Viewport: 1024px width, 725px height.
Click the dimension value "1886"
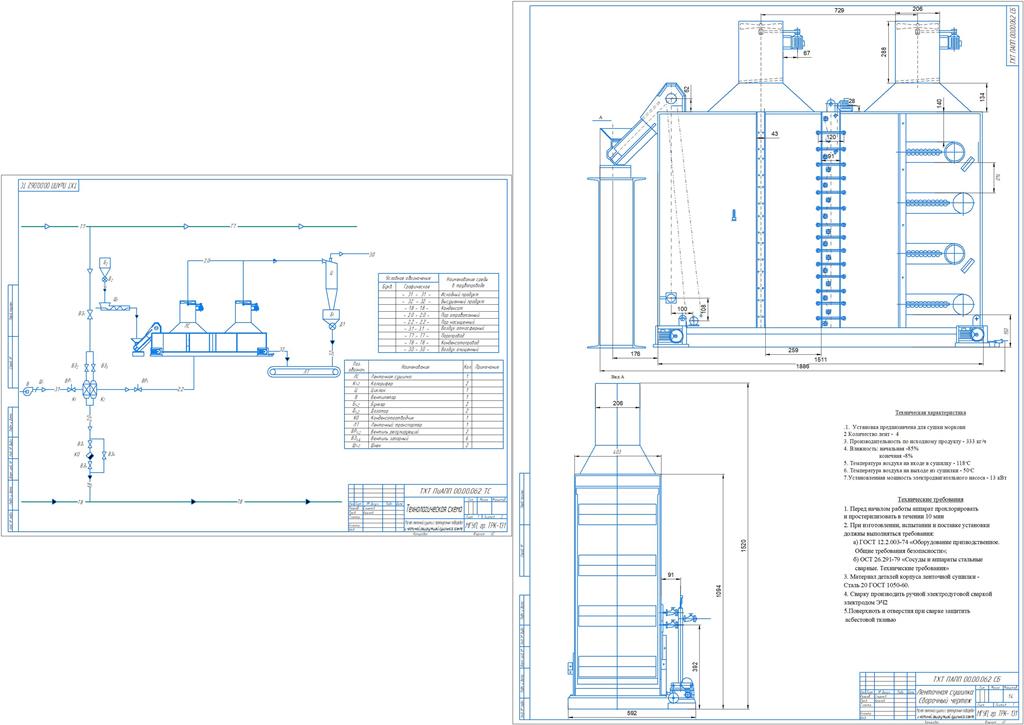803,367
